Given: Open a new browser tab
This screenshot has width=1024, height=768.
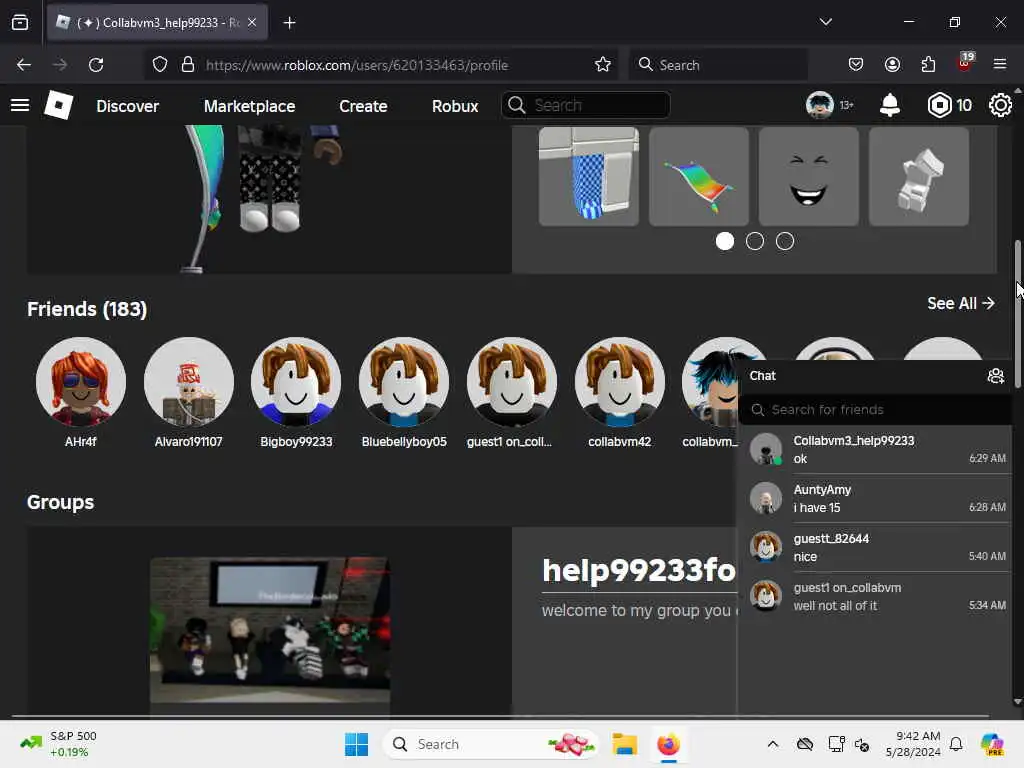Looking at the screenshot, I should pos(289,23).
